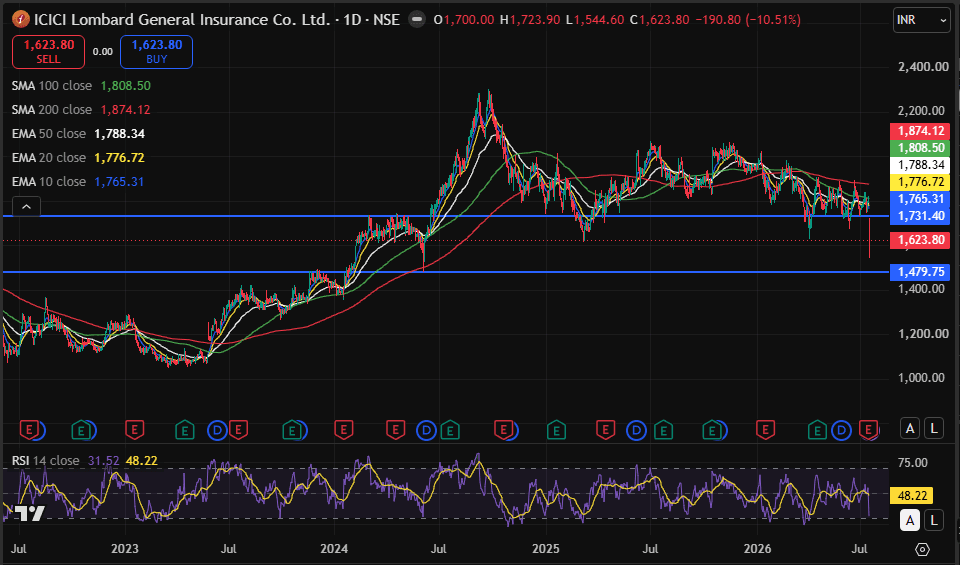Viewport: 960px width, 565px height.
Task: Open the dividend D marker near Jul 2025
Action: [x=636, y=431]
